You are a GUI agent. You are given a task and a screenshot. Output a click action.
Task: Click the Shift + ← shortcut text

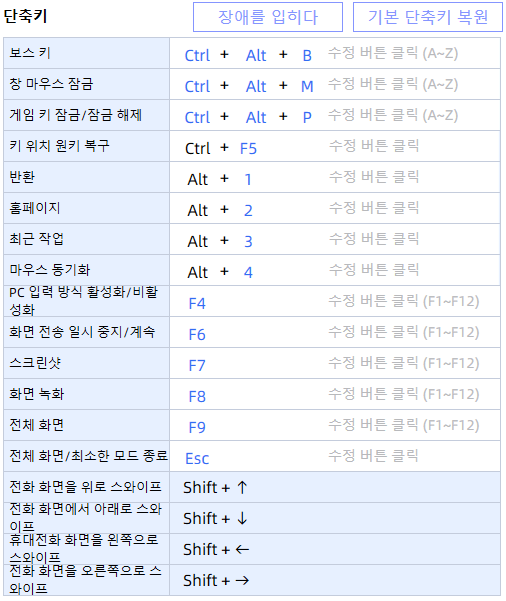(x=216, y=550)
